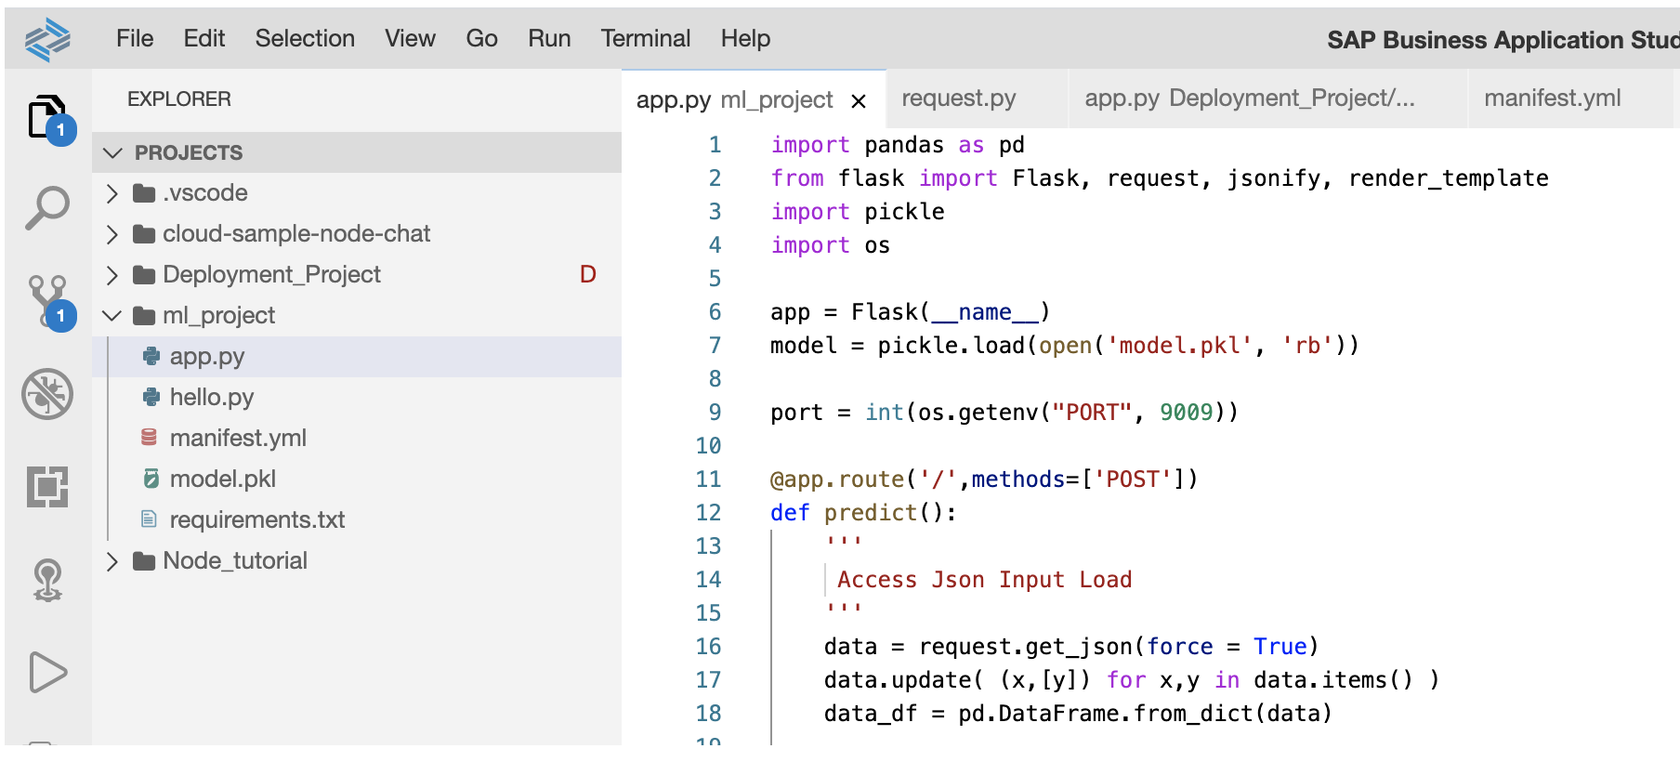Collapse the PROJECTS section
Screen dimensions: 1680x762
[113, 153]
